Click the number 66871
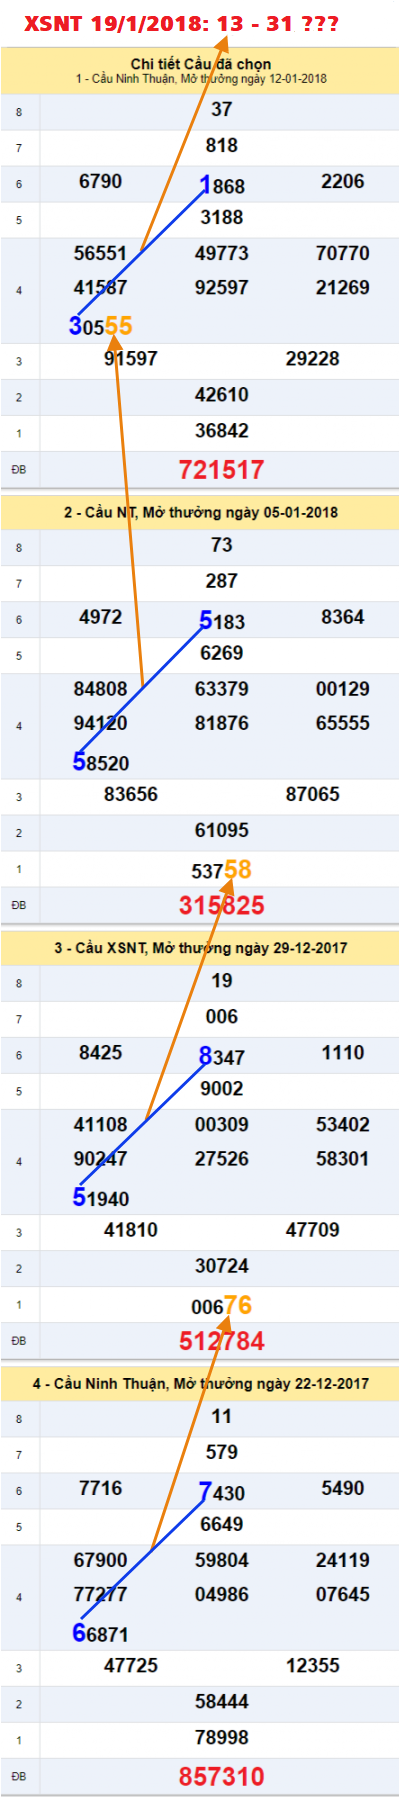The height and width of the screenshot is (1797, 399). [x=100, y=1633]
